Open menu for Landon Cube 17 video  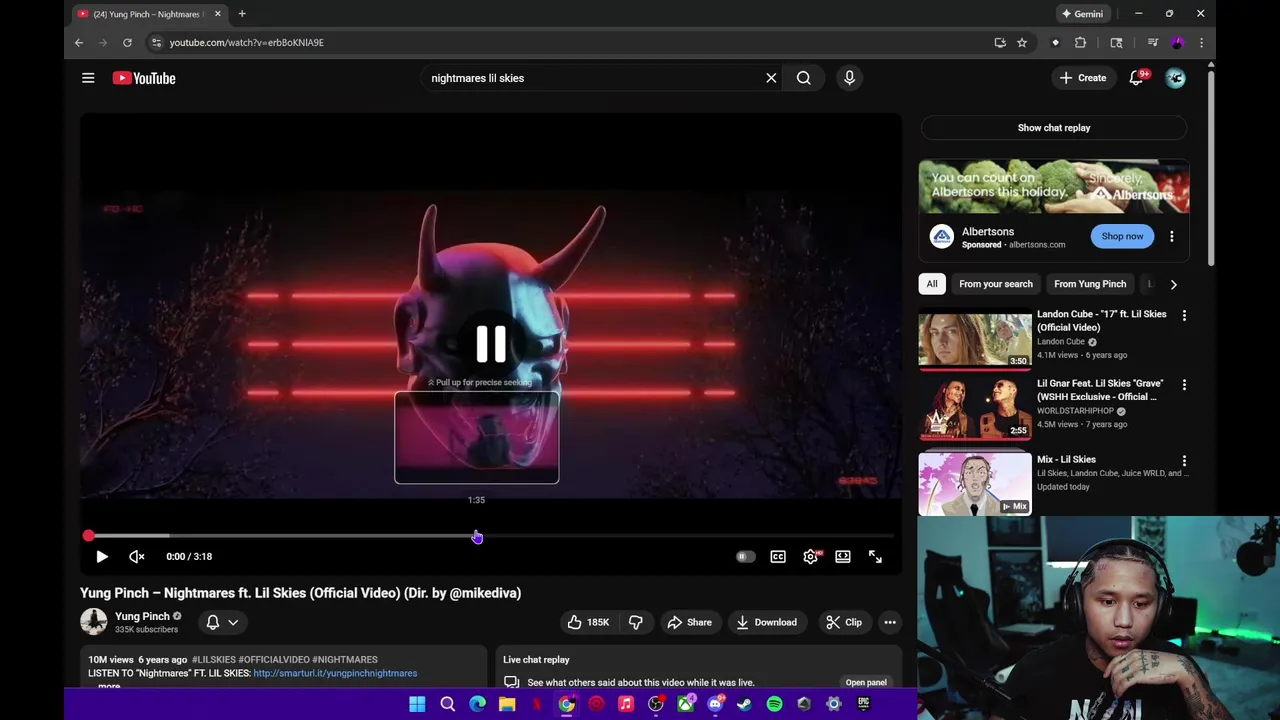(1184, 315)
